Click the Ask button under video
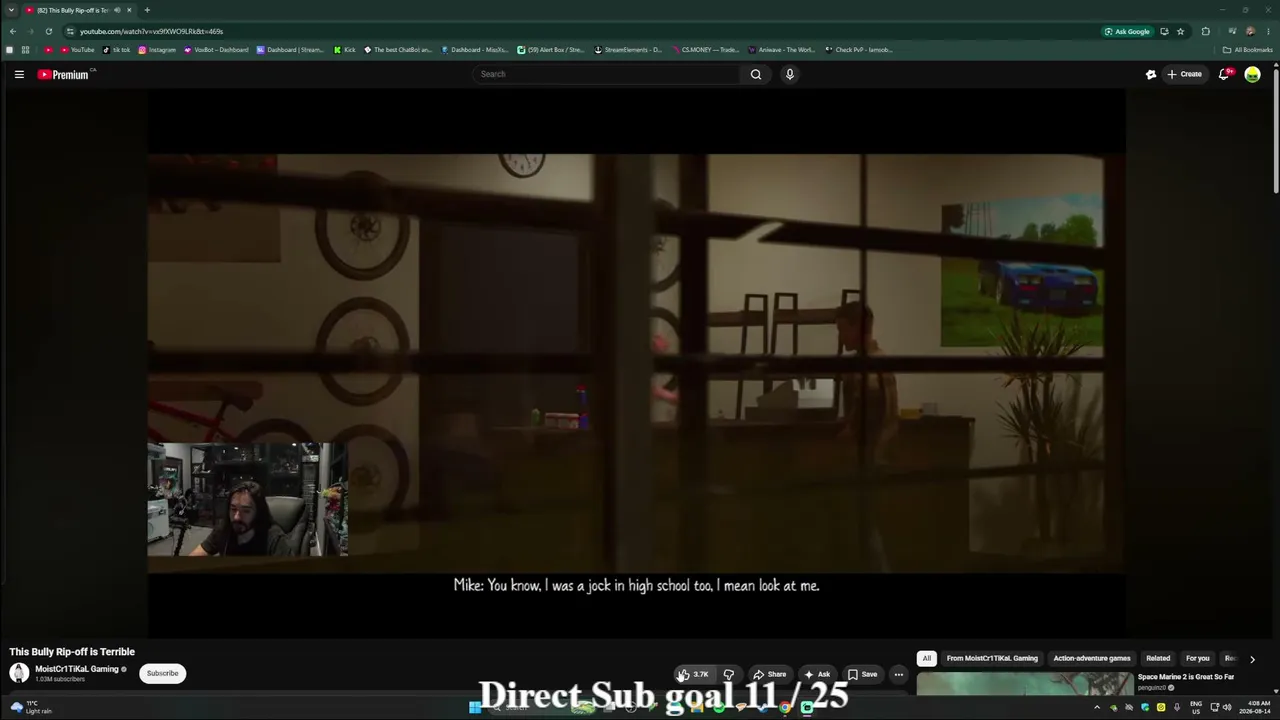This screenshot has height=720, width=1280. click(817, 674)
